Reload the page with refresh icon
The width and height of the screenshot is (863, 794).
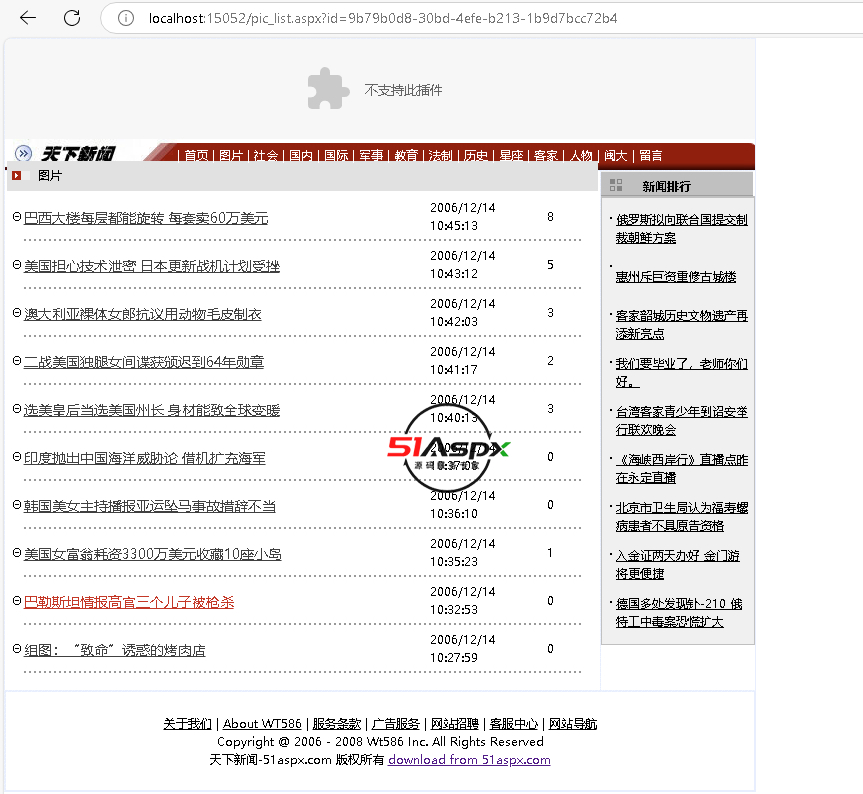pyautogui.click(x=72, y=18)
